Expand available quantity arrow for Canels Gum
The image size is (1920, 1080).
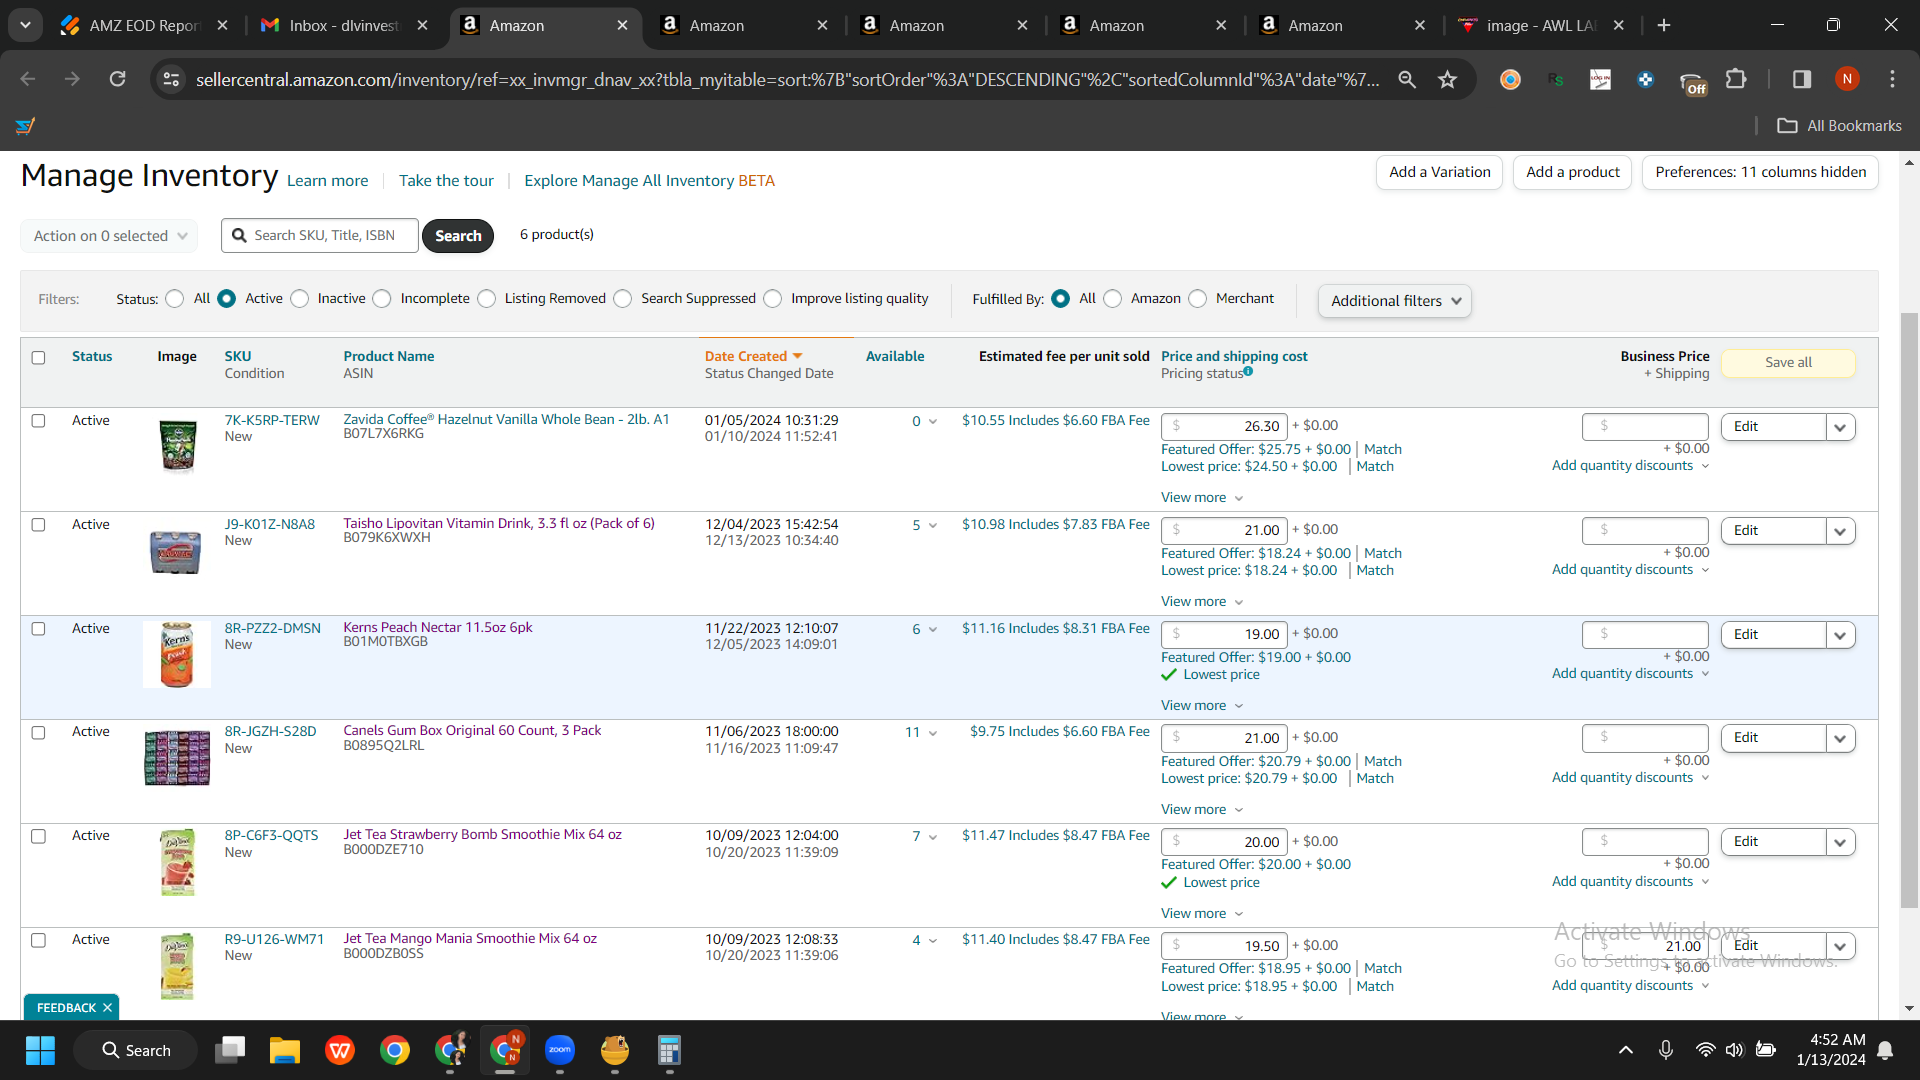[x=933, y=733]
